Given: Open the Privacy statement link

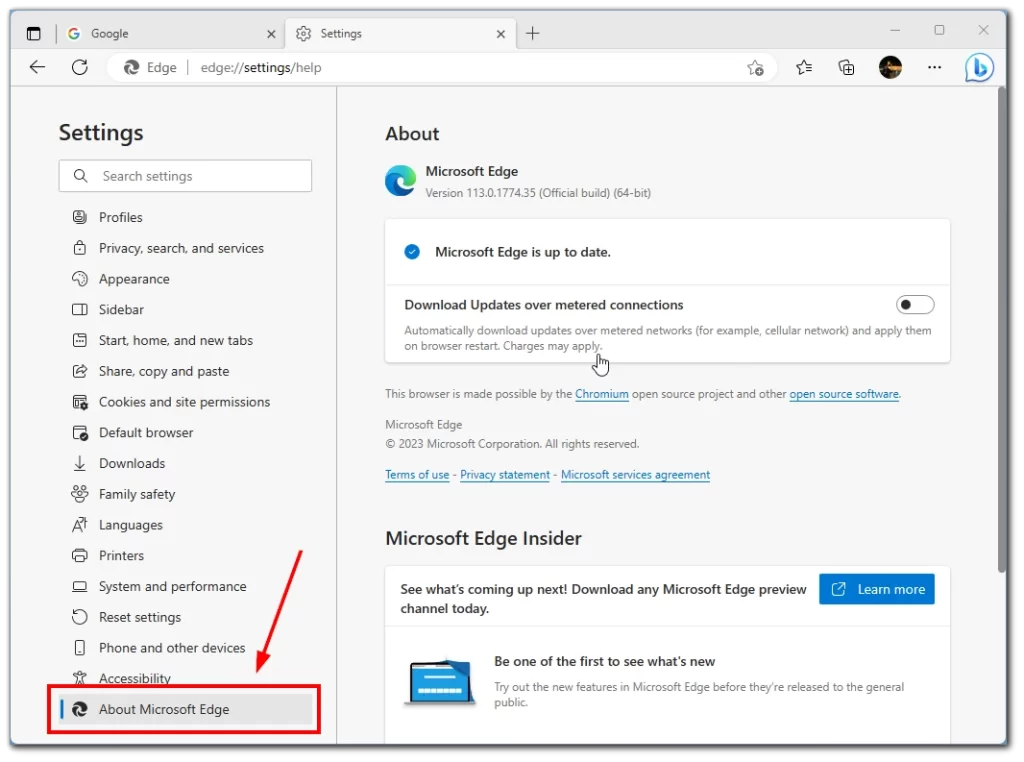Looking at the screenshot, I should click(505, 475).
